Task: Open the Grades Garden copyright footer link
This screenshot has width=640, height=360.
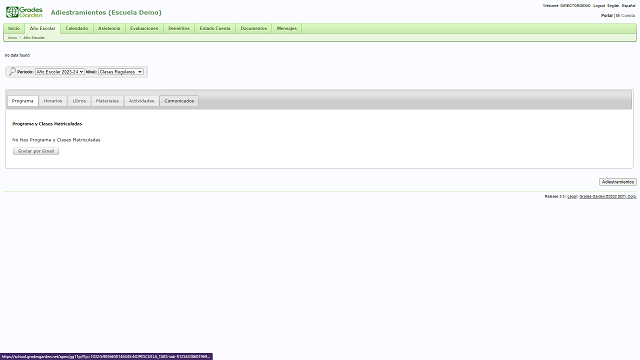Action: pos(608,197)
